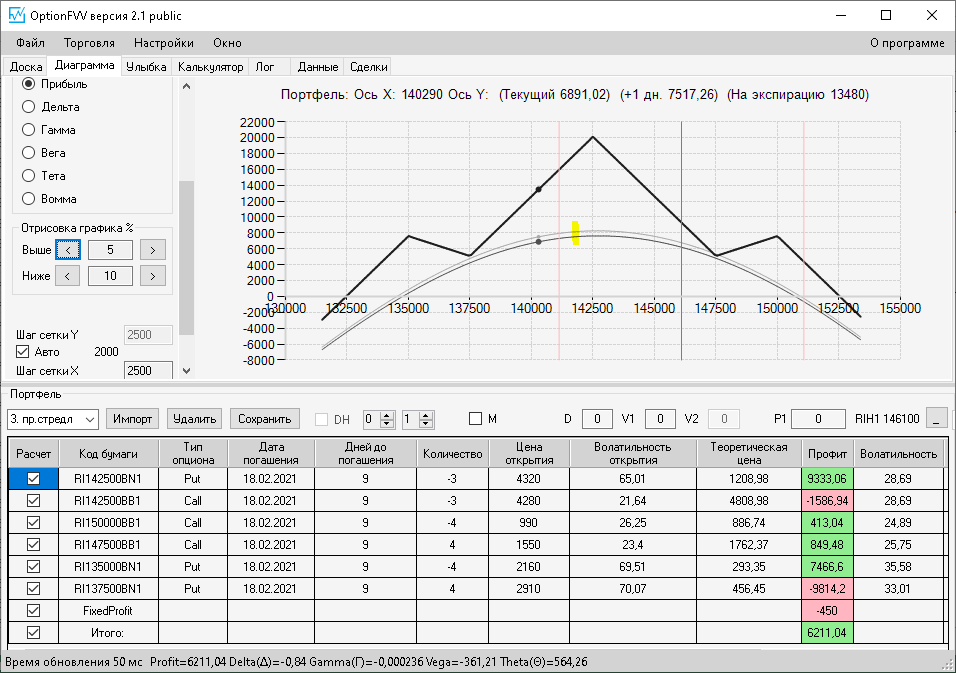Open О программе menu item

907,43
